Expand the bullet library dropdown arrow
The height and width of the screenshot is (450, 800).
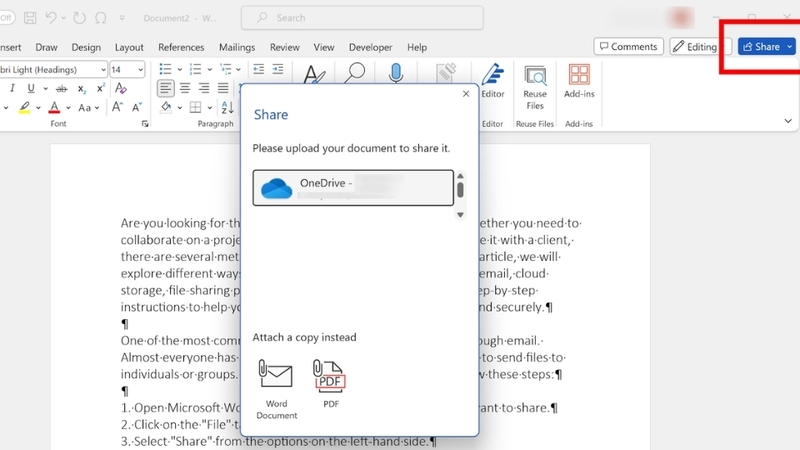coord(180,69)
